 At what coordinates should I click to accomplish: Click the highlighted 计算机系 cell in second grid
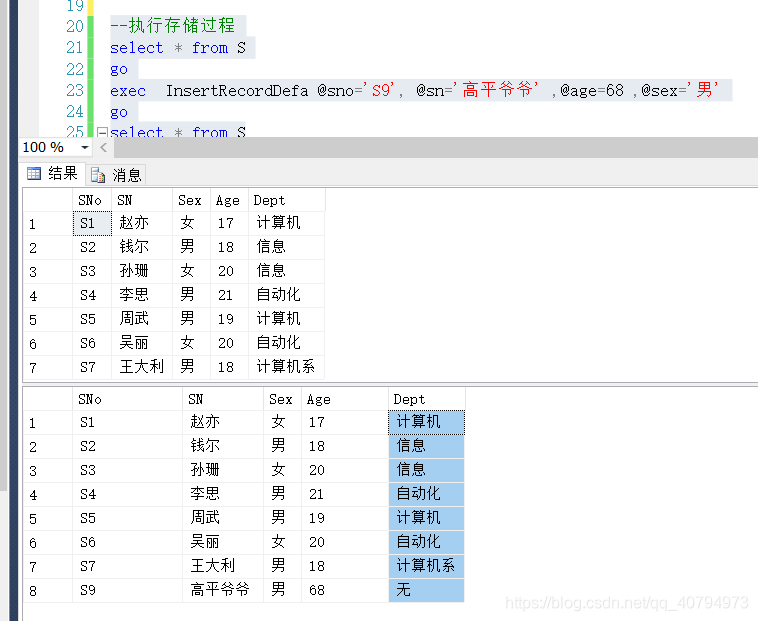[426, 566]
